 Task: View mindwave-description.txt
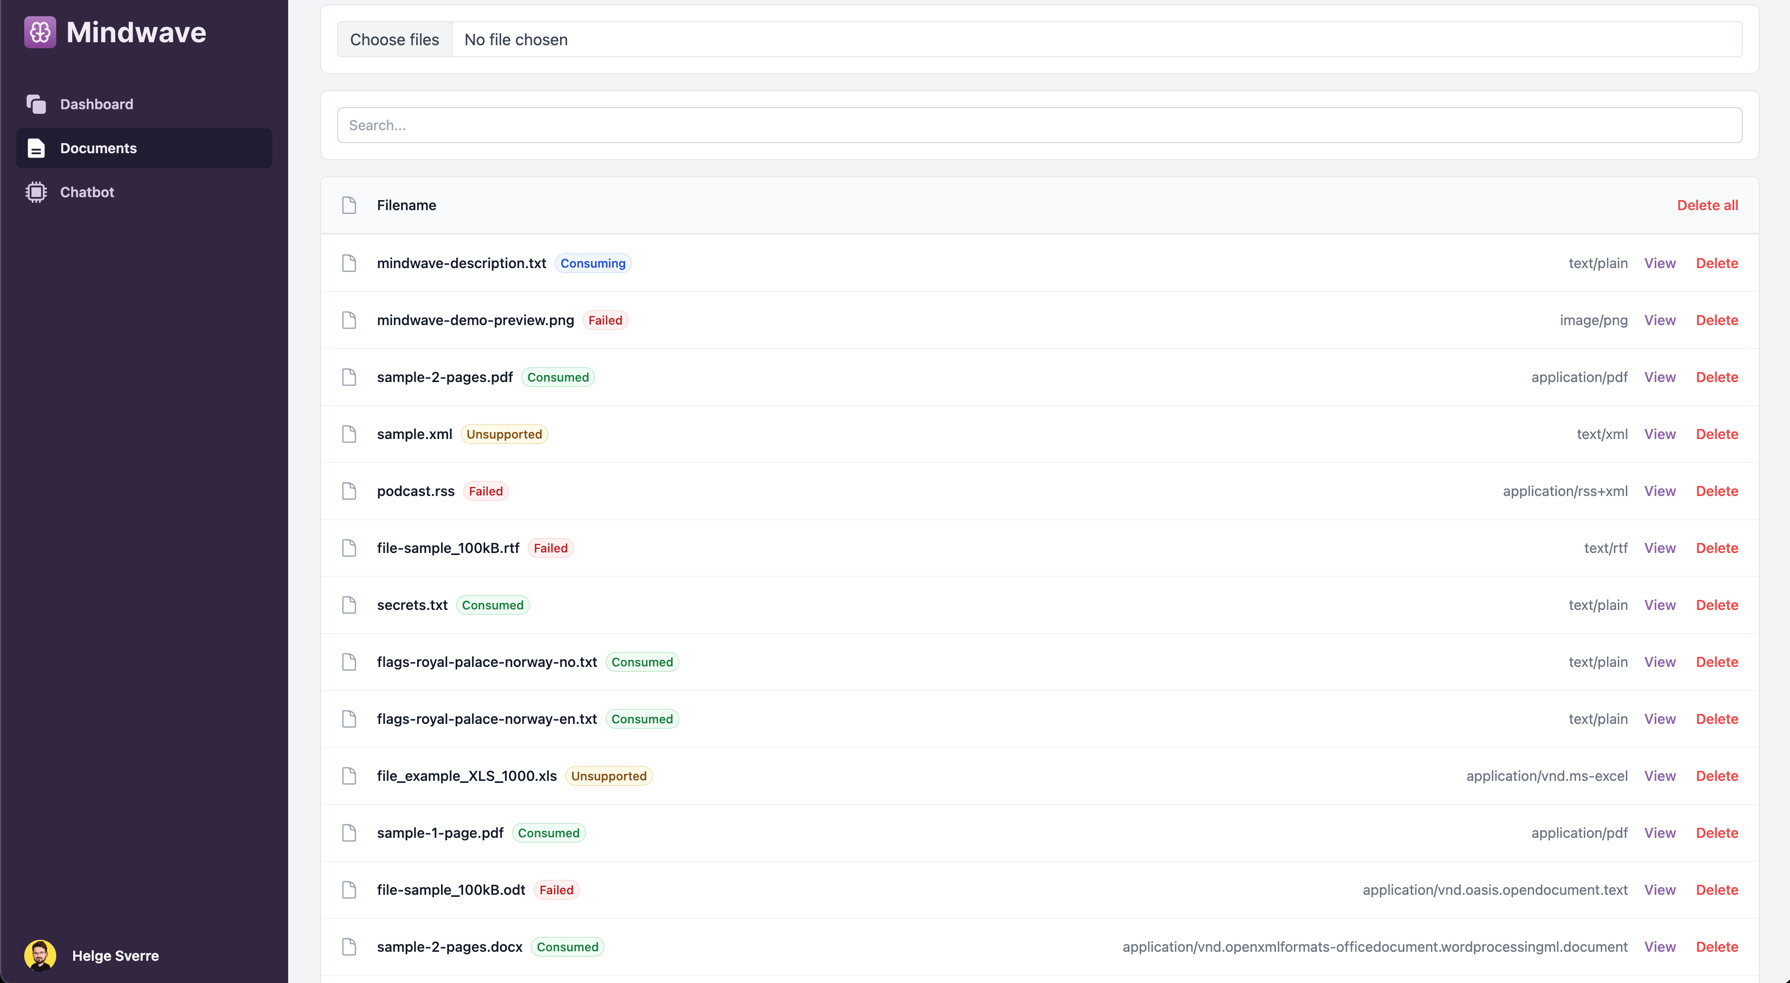tap(1659, 263)
